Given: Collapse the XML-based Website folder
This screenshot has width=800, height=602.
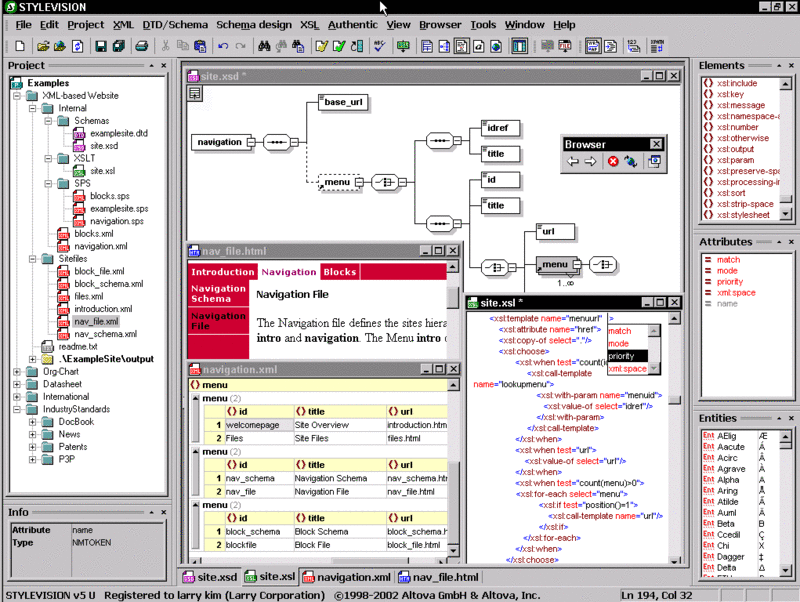Looking at the screenshot, I should pos(17,95).
